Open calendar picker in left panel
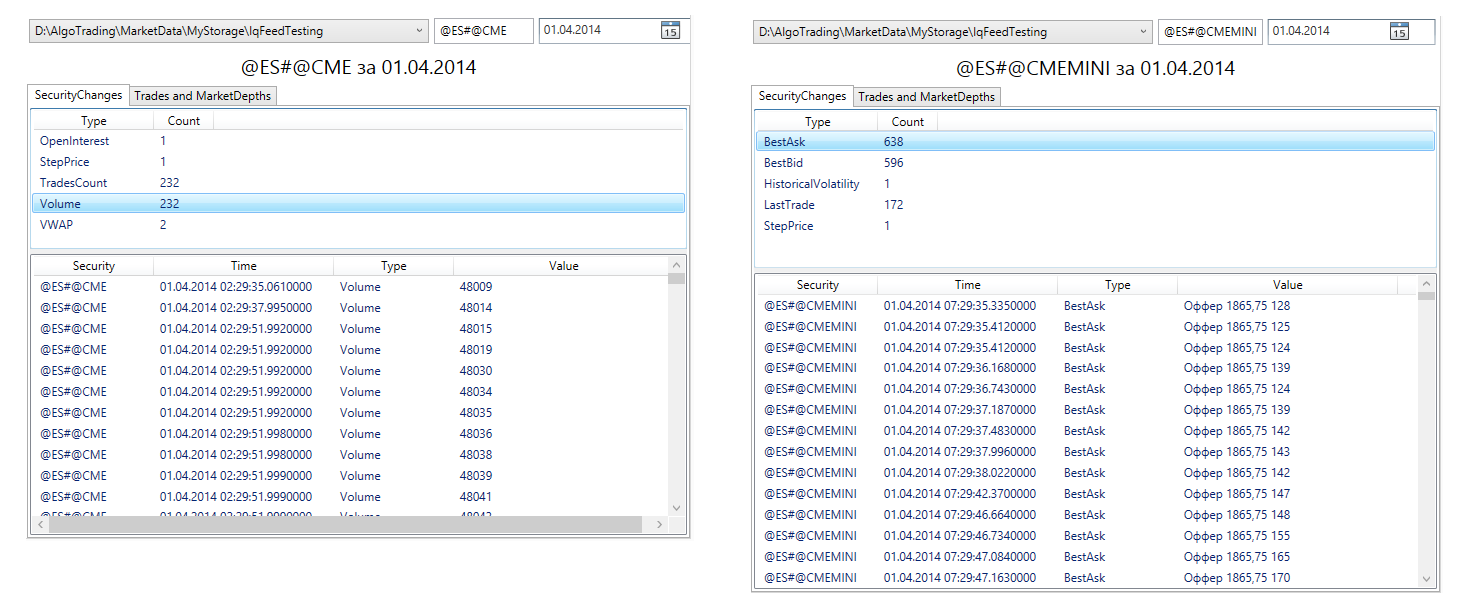Viewport: 1484px width, 614px height. 670,31
